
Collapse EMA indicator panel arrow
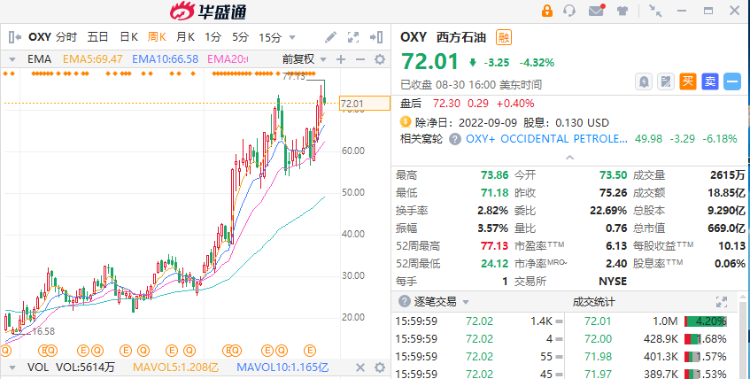point(12,60)
